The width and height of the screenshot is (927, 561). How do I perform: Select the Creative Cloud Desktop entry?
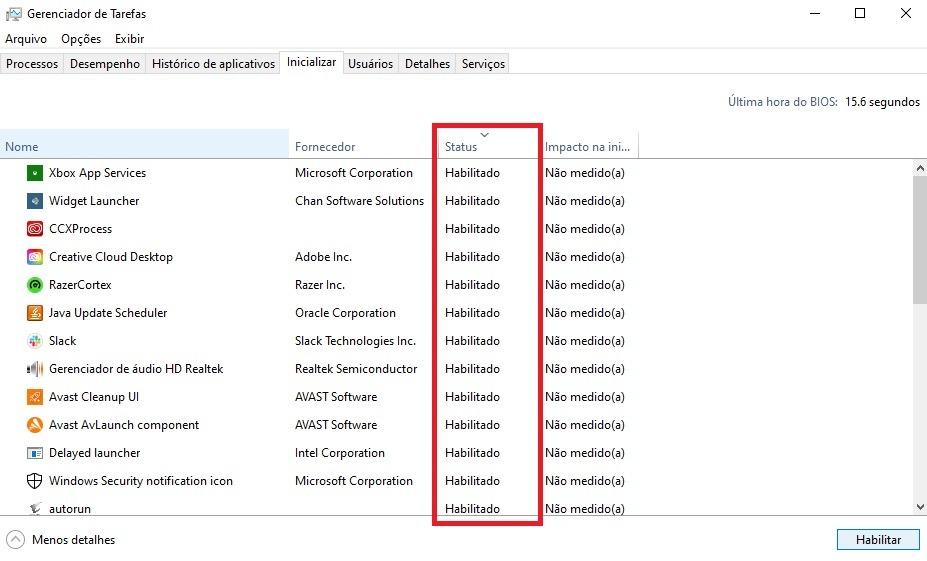pyautogui.click(x=111, y=257)
